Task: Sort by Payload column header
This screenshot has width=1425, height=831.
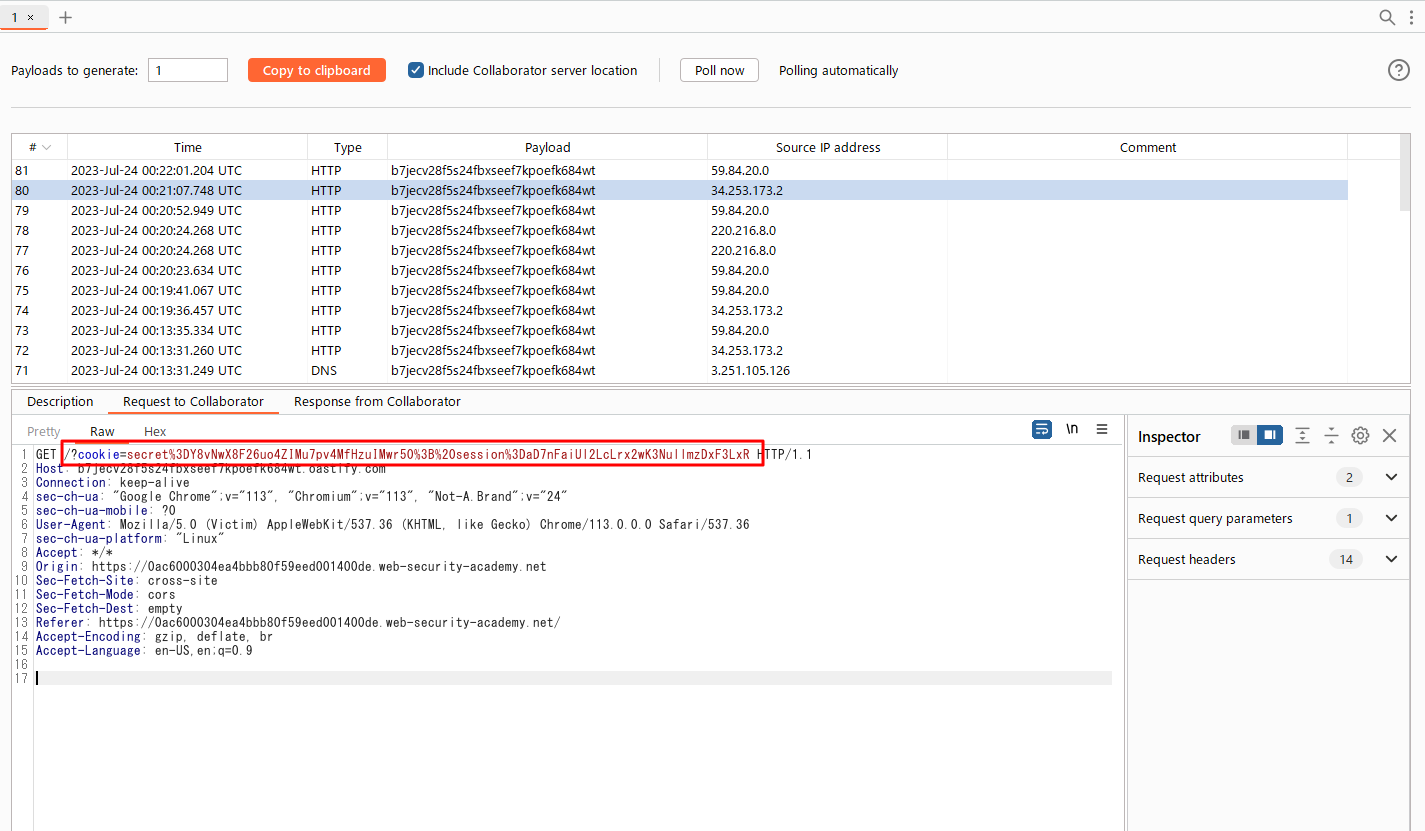Action: point(548,147)
